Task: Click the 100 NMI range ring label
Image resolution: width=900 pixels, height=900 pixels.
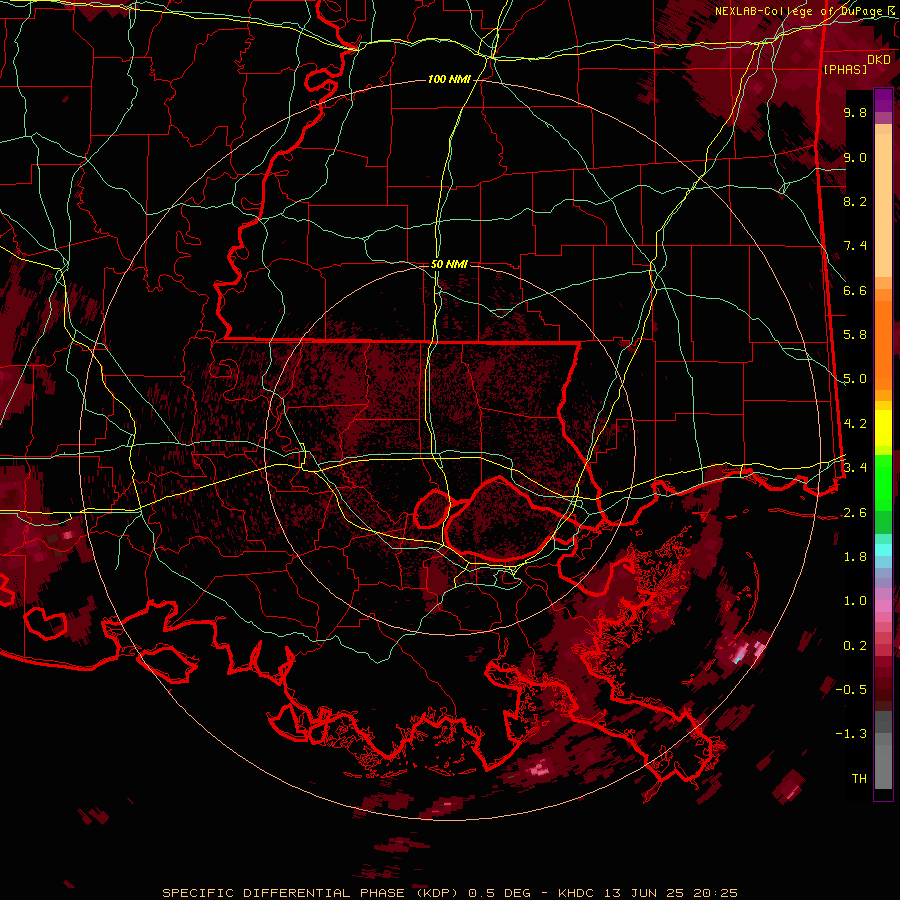Action: [449, 79]
